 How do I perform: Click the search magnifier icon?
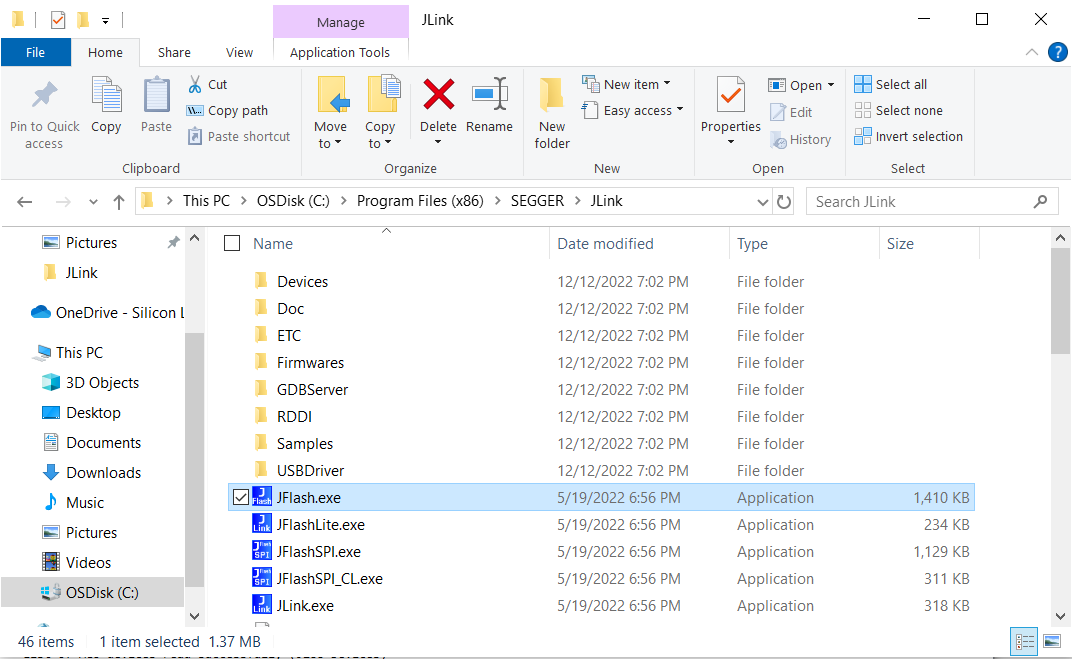[1040, 202]
